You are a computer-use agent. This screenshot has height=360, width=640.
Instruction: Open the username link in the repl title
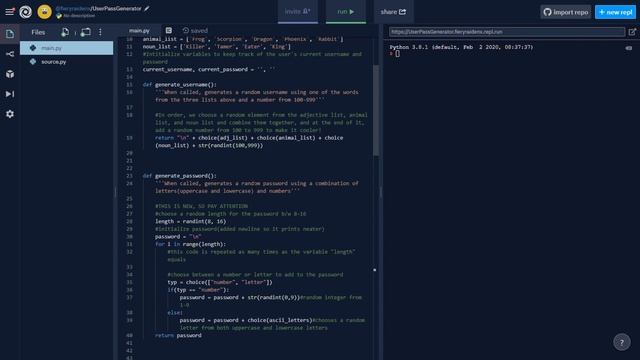click(x=72, y=8)
